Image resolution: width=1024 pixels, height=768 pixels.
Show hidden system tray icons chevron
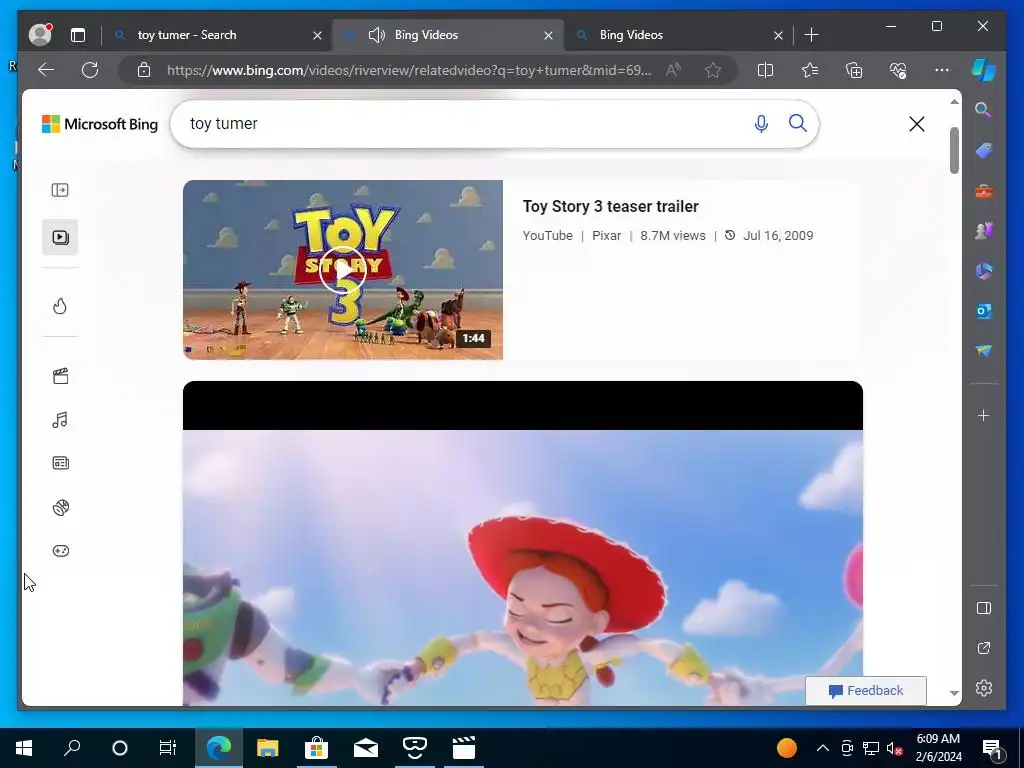point(822,748)
